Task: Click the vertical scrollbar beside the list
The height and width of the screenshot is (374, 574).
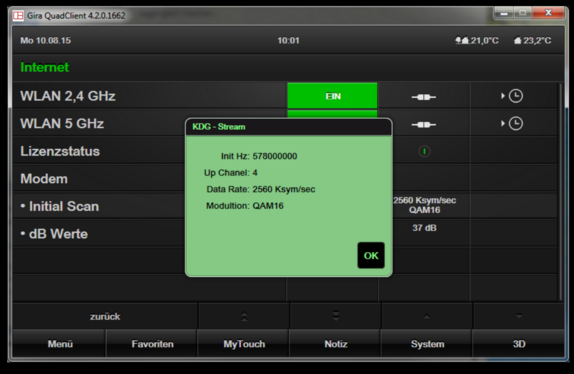Action: 560,192
